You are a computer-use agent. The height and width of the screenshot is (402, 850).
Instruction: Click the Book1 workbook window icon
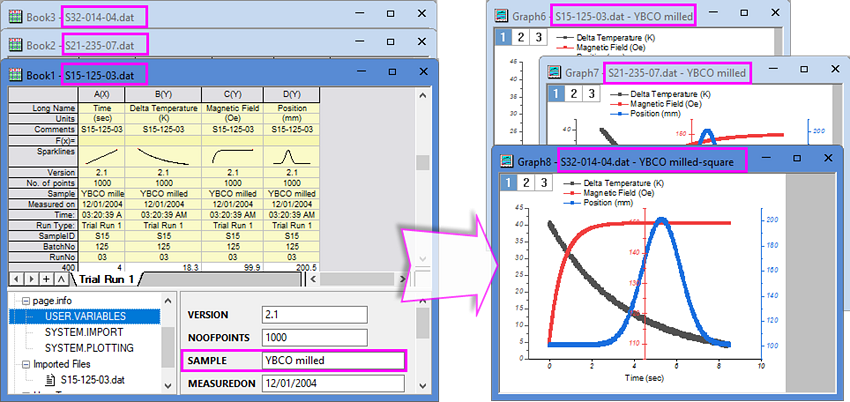click(15, 74)
